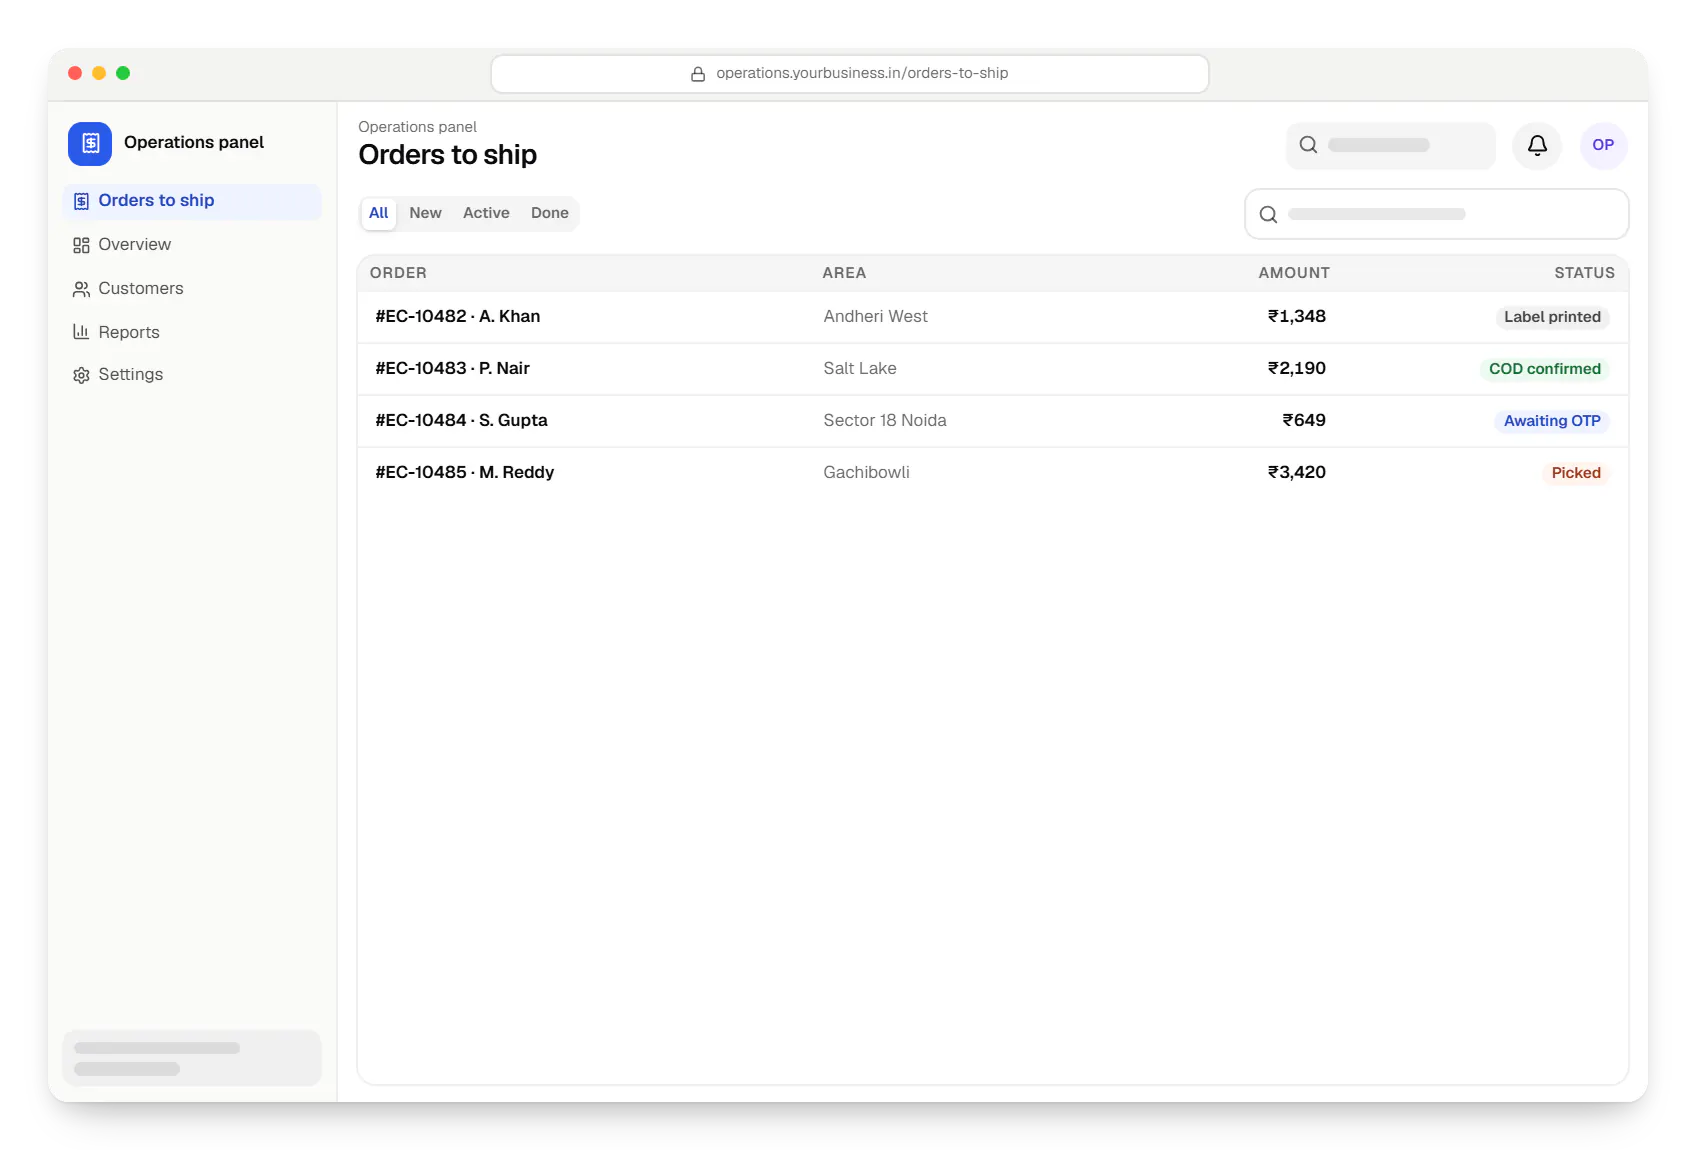
Task: Open the OP user avatar
Action: tap(1603, 146)
